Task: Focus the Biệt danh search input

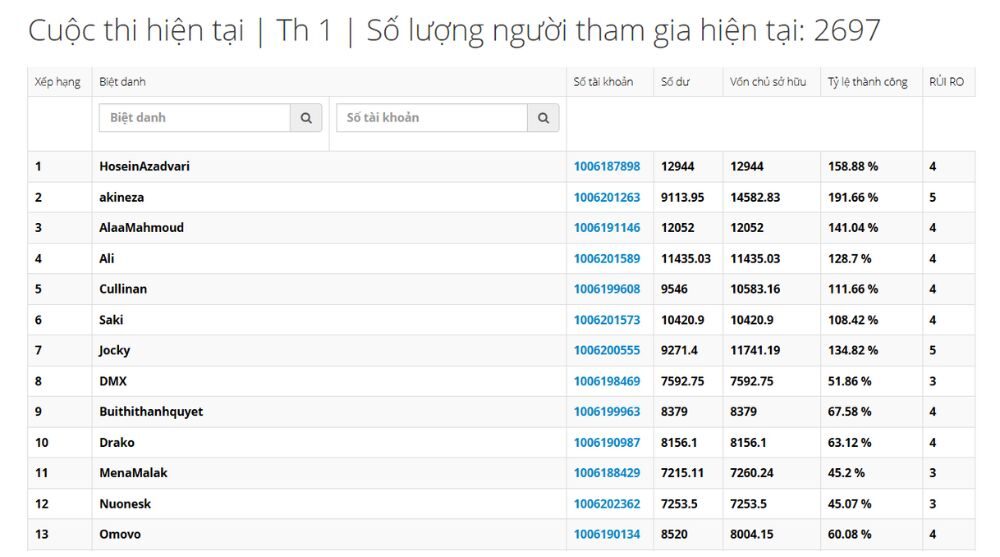Action: tap(195, 118)
